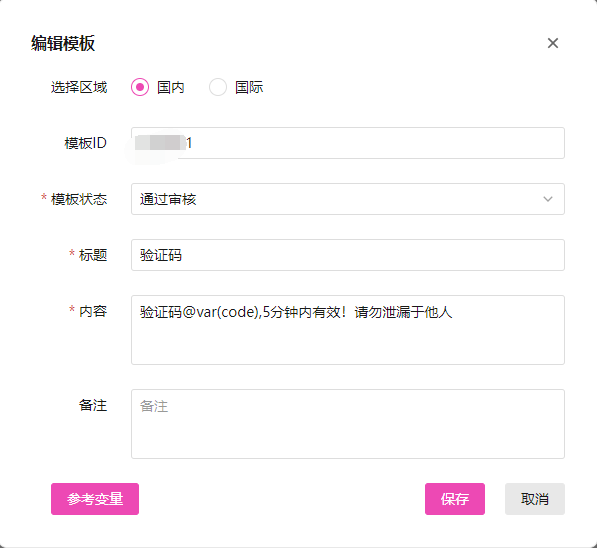Click the chevron arrow in 模板状态 select

click(548, 199)
